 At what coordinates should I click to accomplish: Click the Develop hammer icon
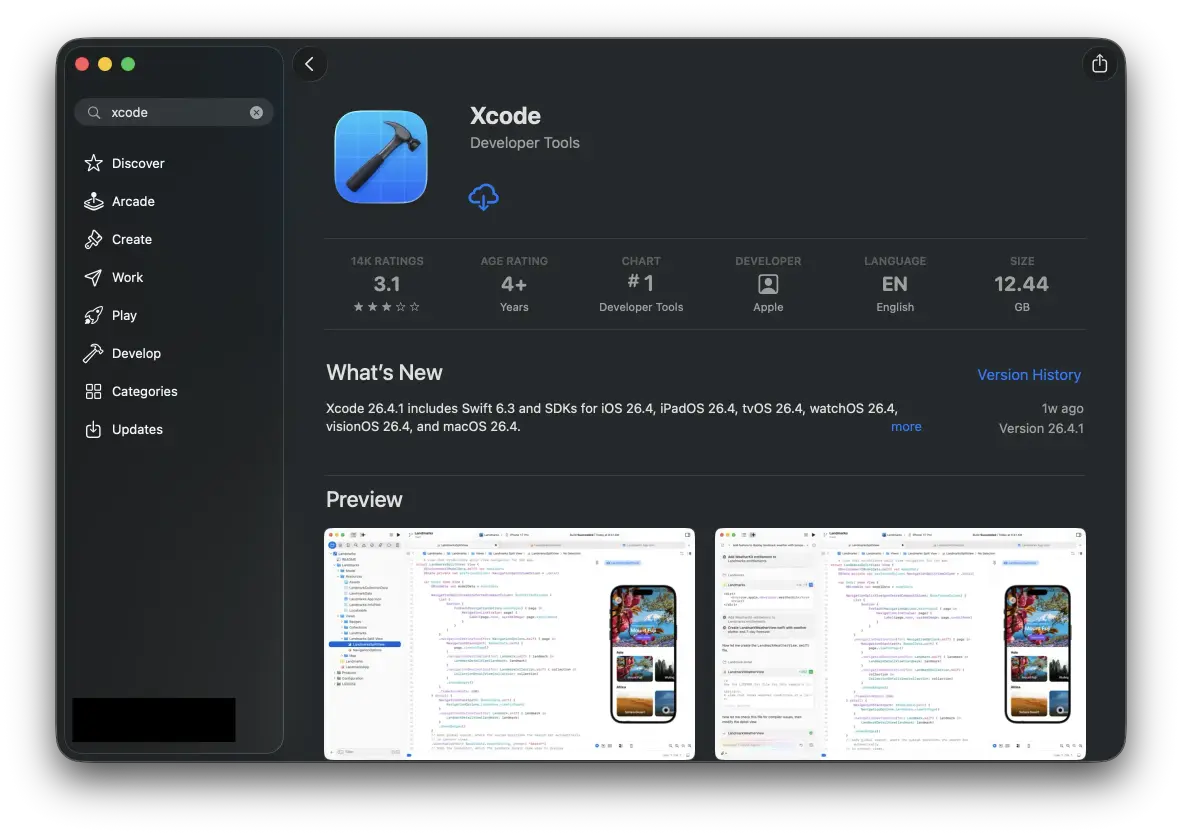(93, 353)
